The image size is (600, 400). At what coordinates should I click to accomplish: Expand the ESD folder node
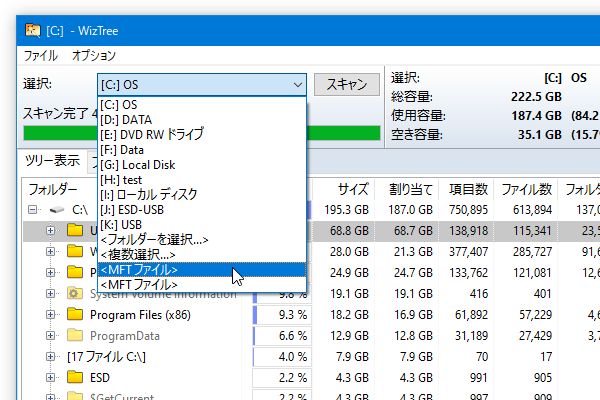pyautogui.click(x=50, y=378)
